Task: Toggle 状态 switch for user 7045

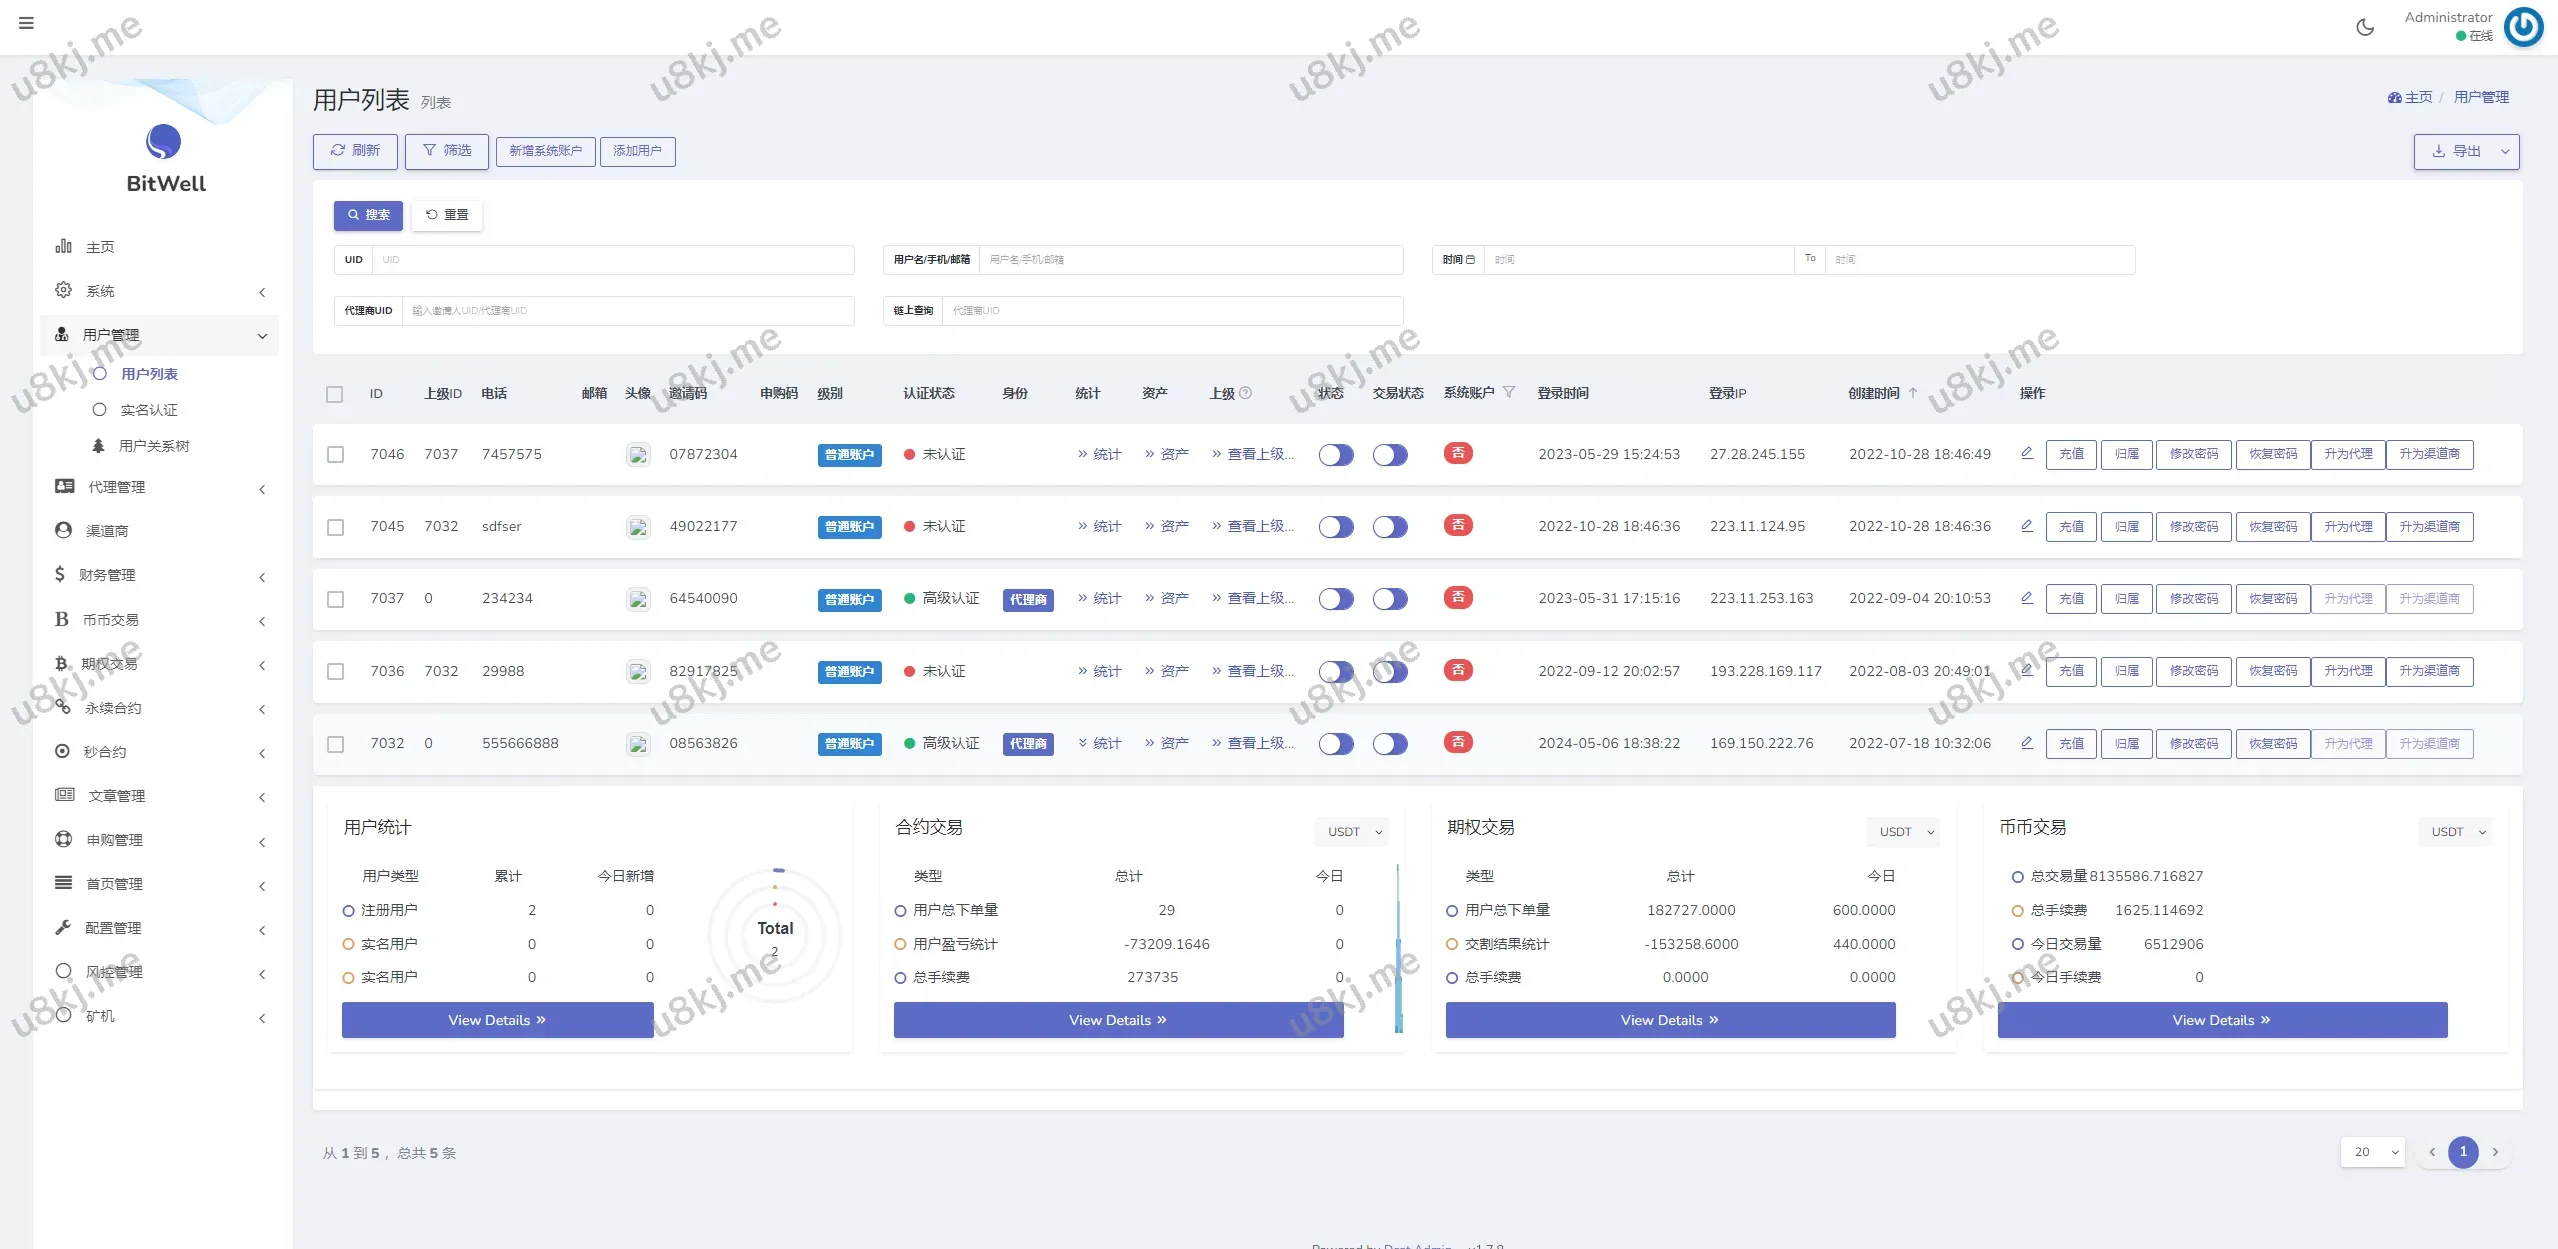Action: click(1335, 527)
